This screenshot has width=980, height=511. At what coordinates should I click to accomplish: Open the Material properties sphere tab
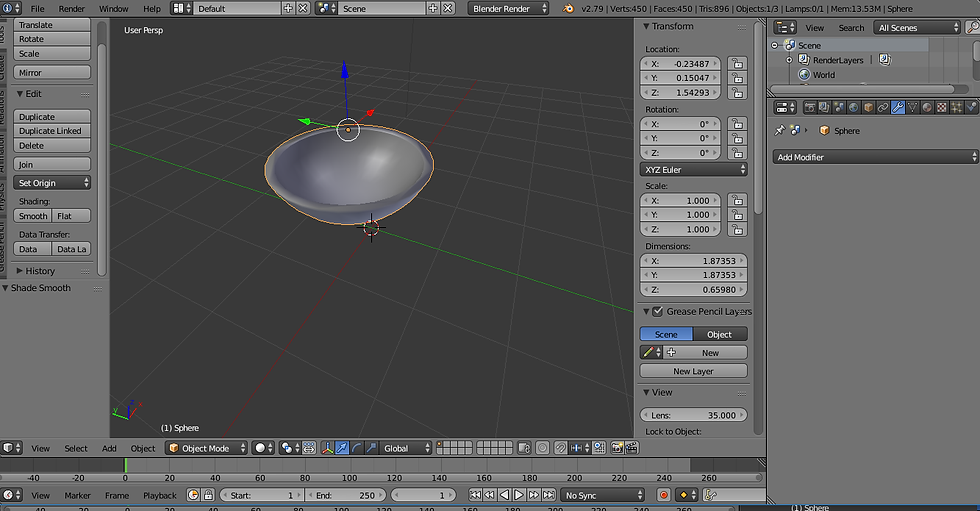[926, 107]
